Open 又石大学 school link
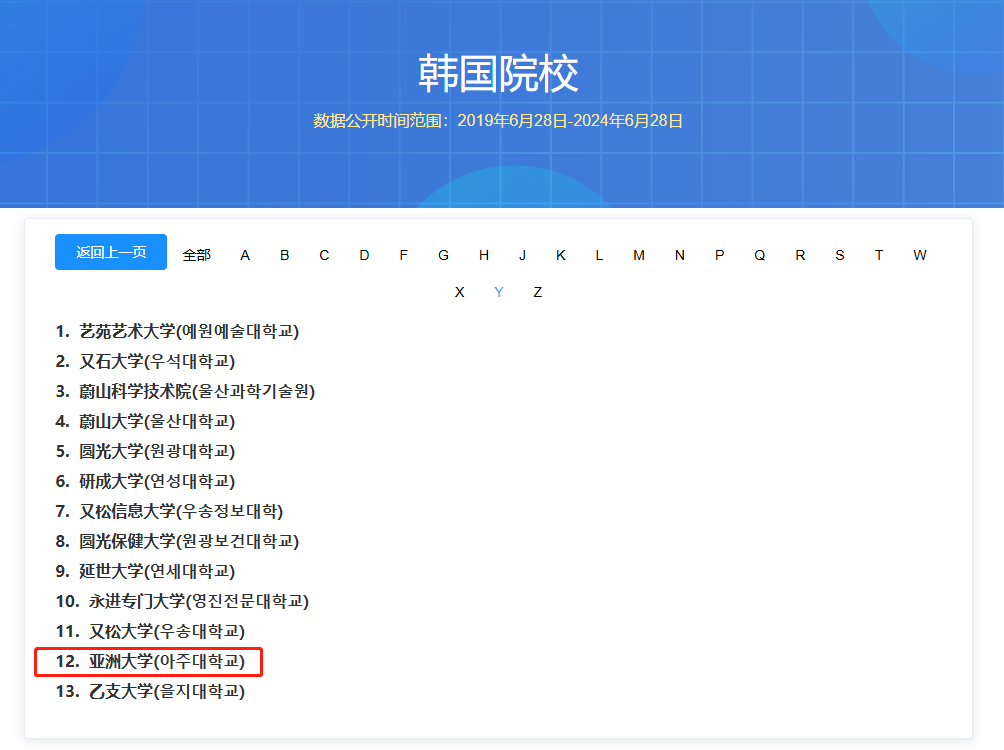 pos(157,361)
